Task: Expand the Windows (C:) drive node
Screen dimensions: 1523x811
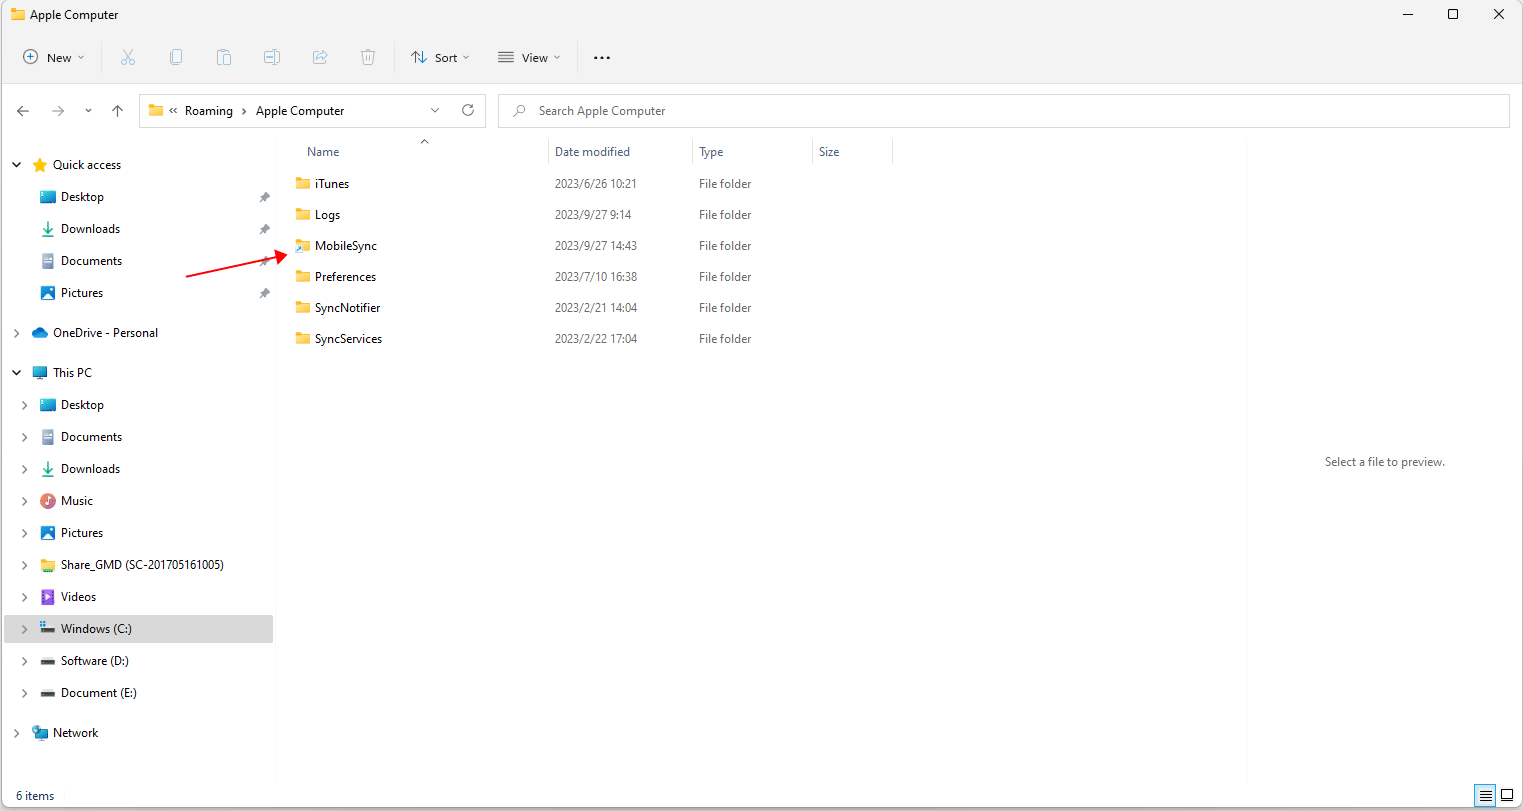Action: [x=25, y=629]
